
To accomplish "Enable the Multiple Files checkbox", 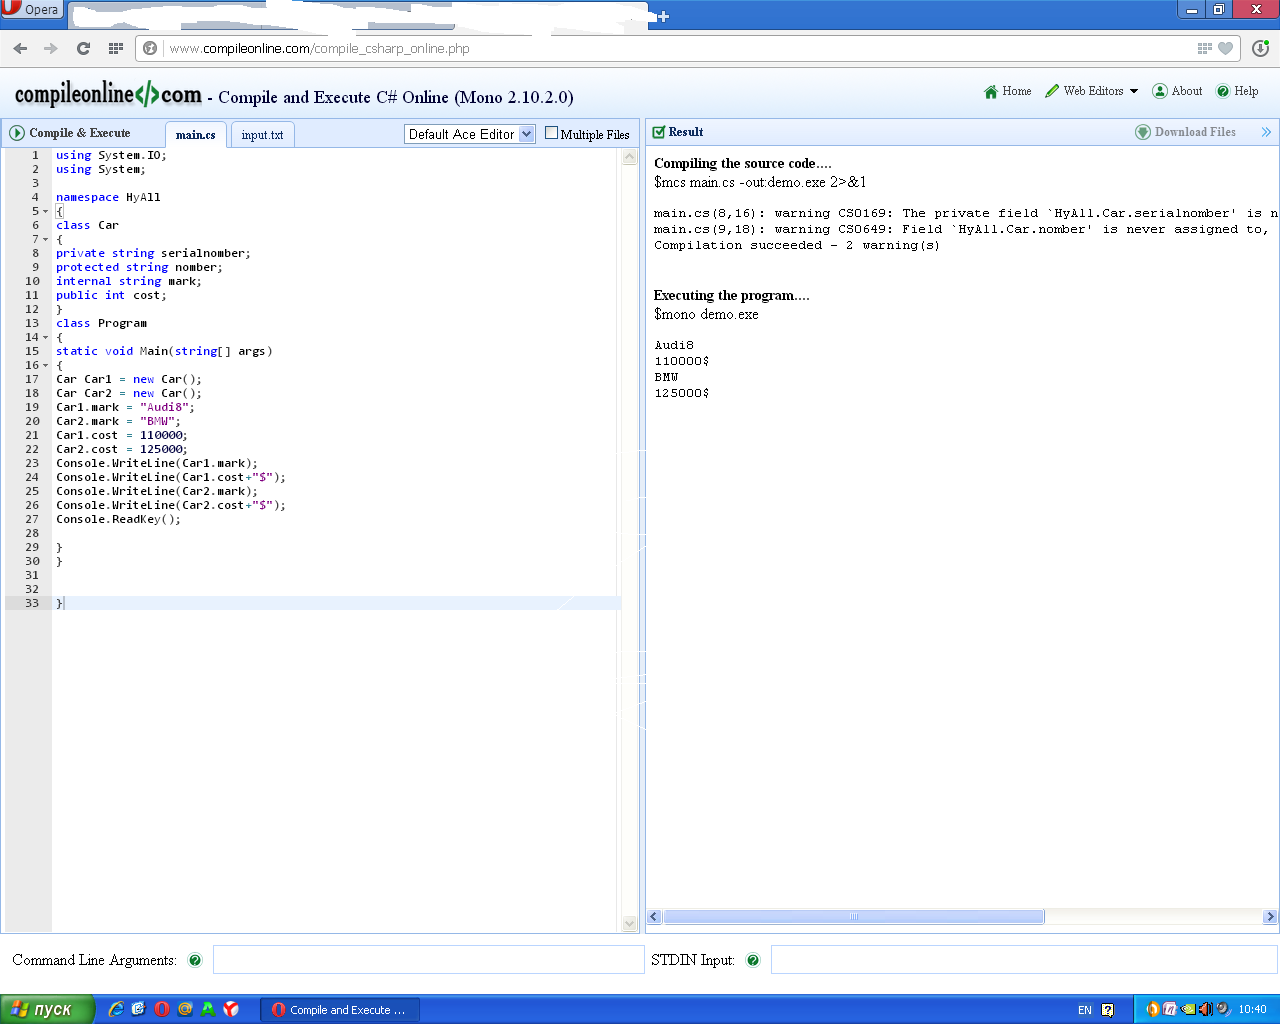I will 551,133.
